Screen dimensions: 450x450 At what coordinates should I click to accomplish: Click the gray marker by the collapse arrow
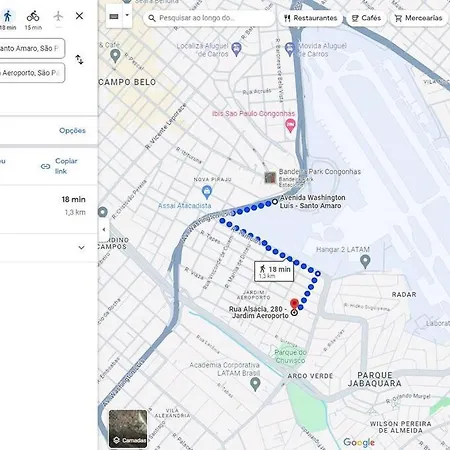(103, 212)
